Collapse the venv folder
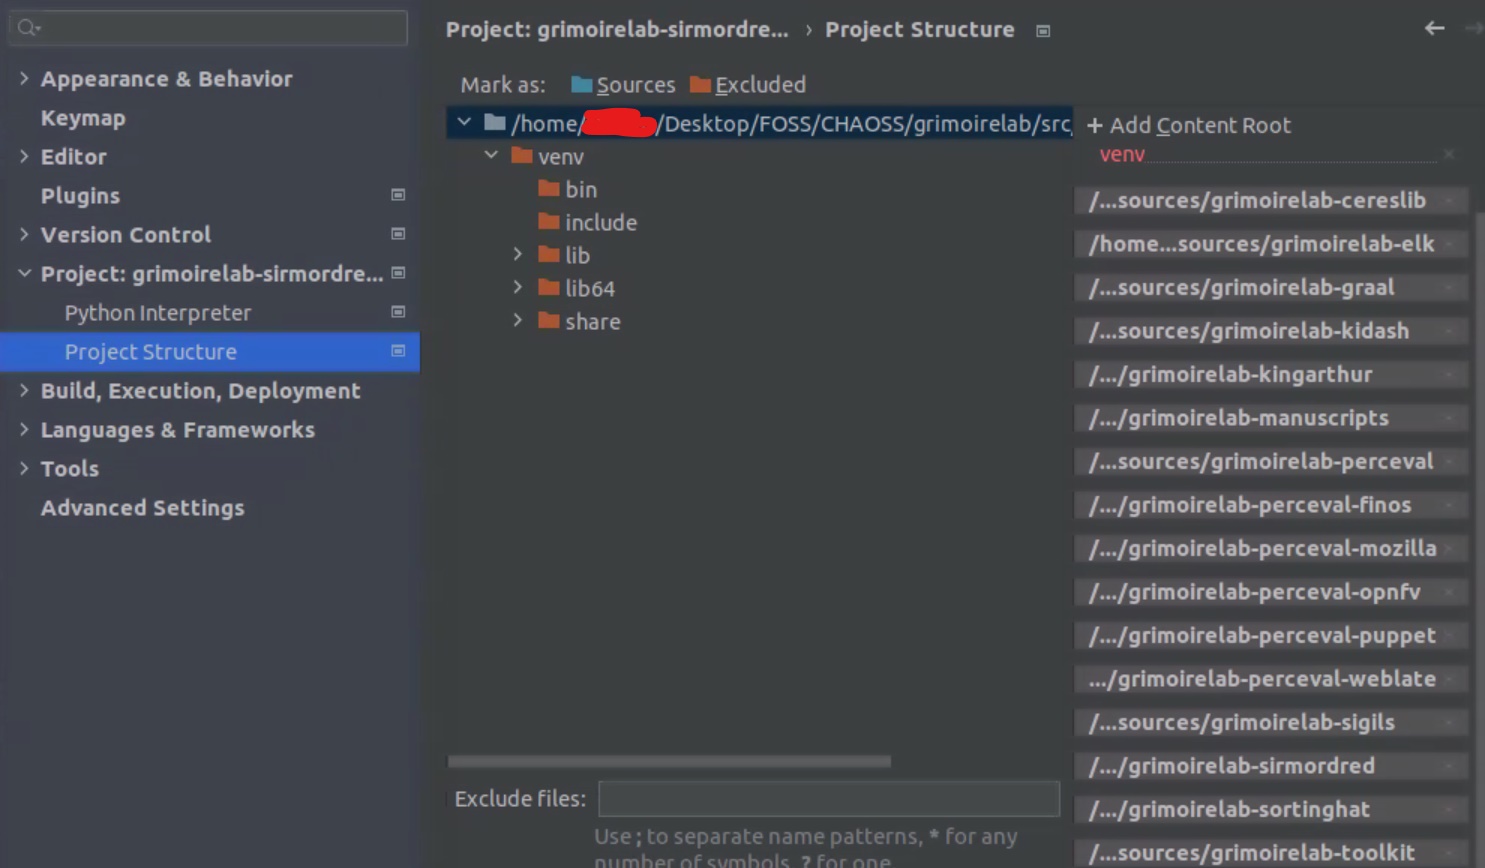The image size is (1485, 868). [491, 155]
